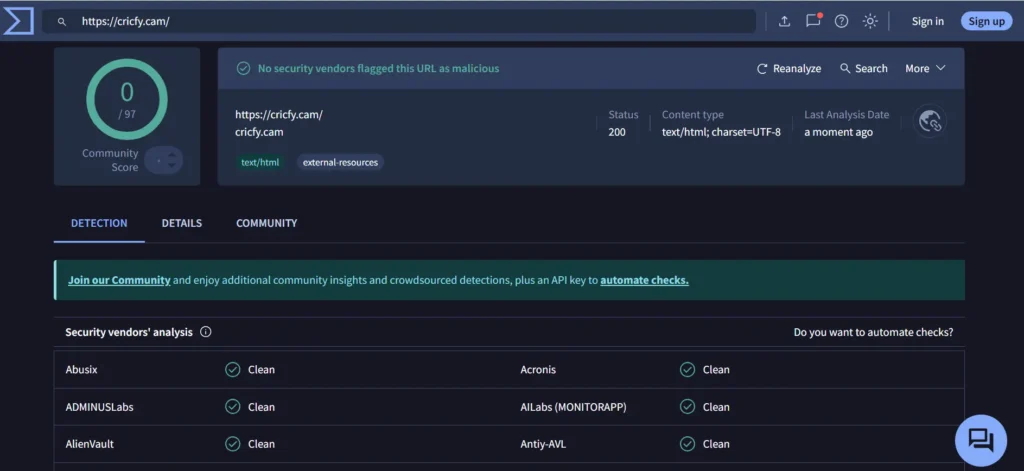The image size is (1024, 471).
Task: Click the status value 200
Action: pos(616,133)
